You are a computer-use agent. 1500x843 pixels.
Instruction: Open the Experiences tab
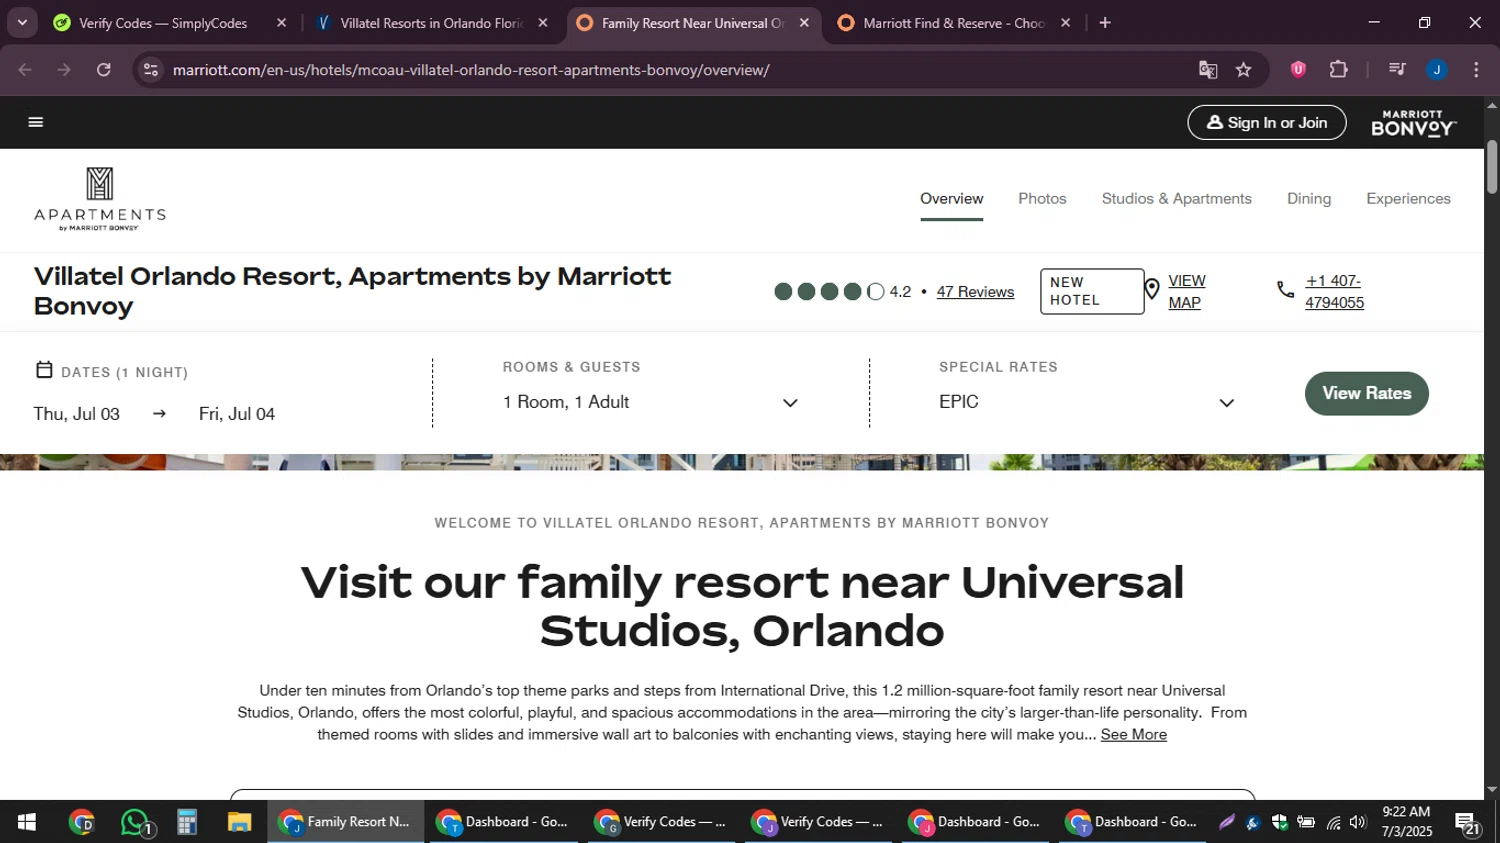tap(1408, 199)
